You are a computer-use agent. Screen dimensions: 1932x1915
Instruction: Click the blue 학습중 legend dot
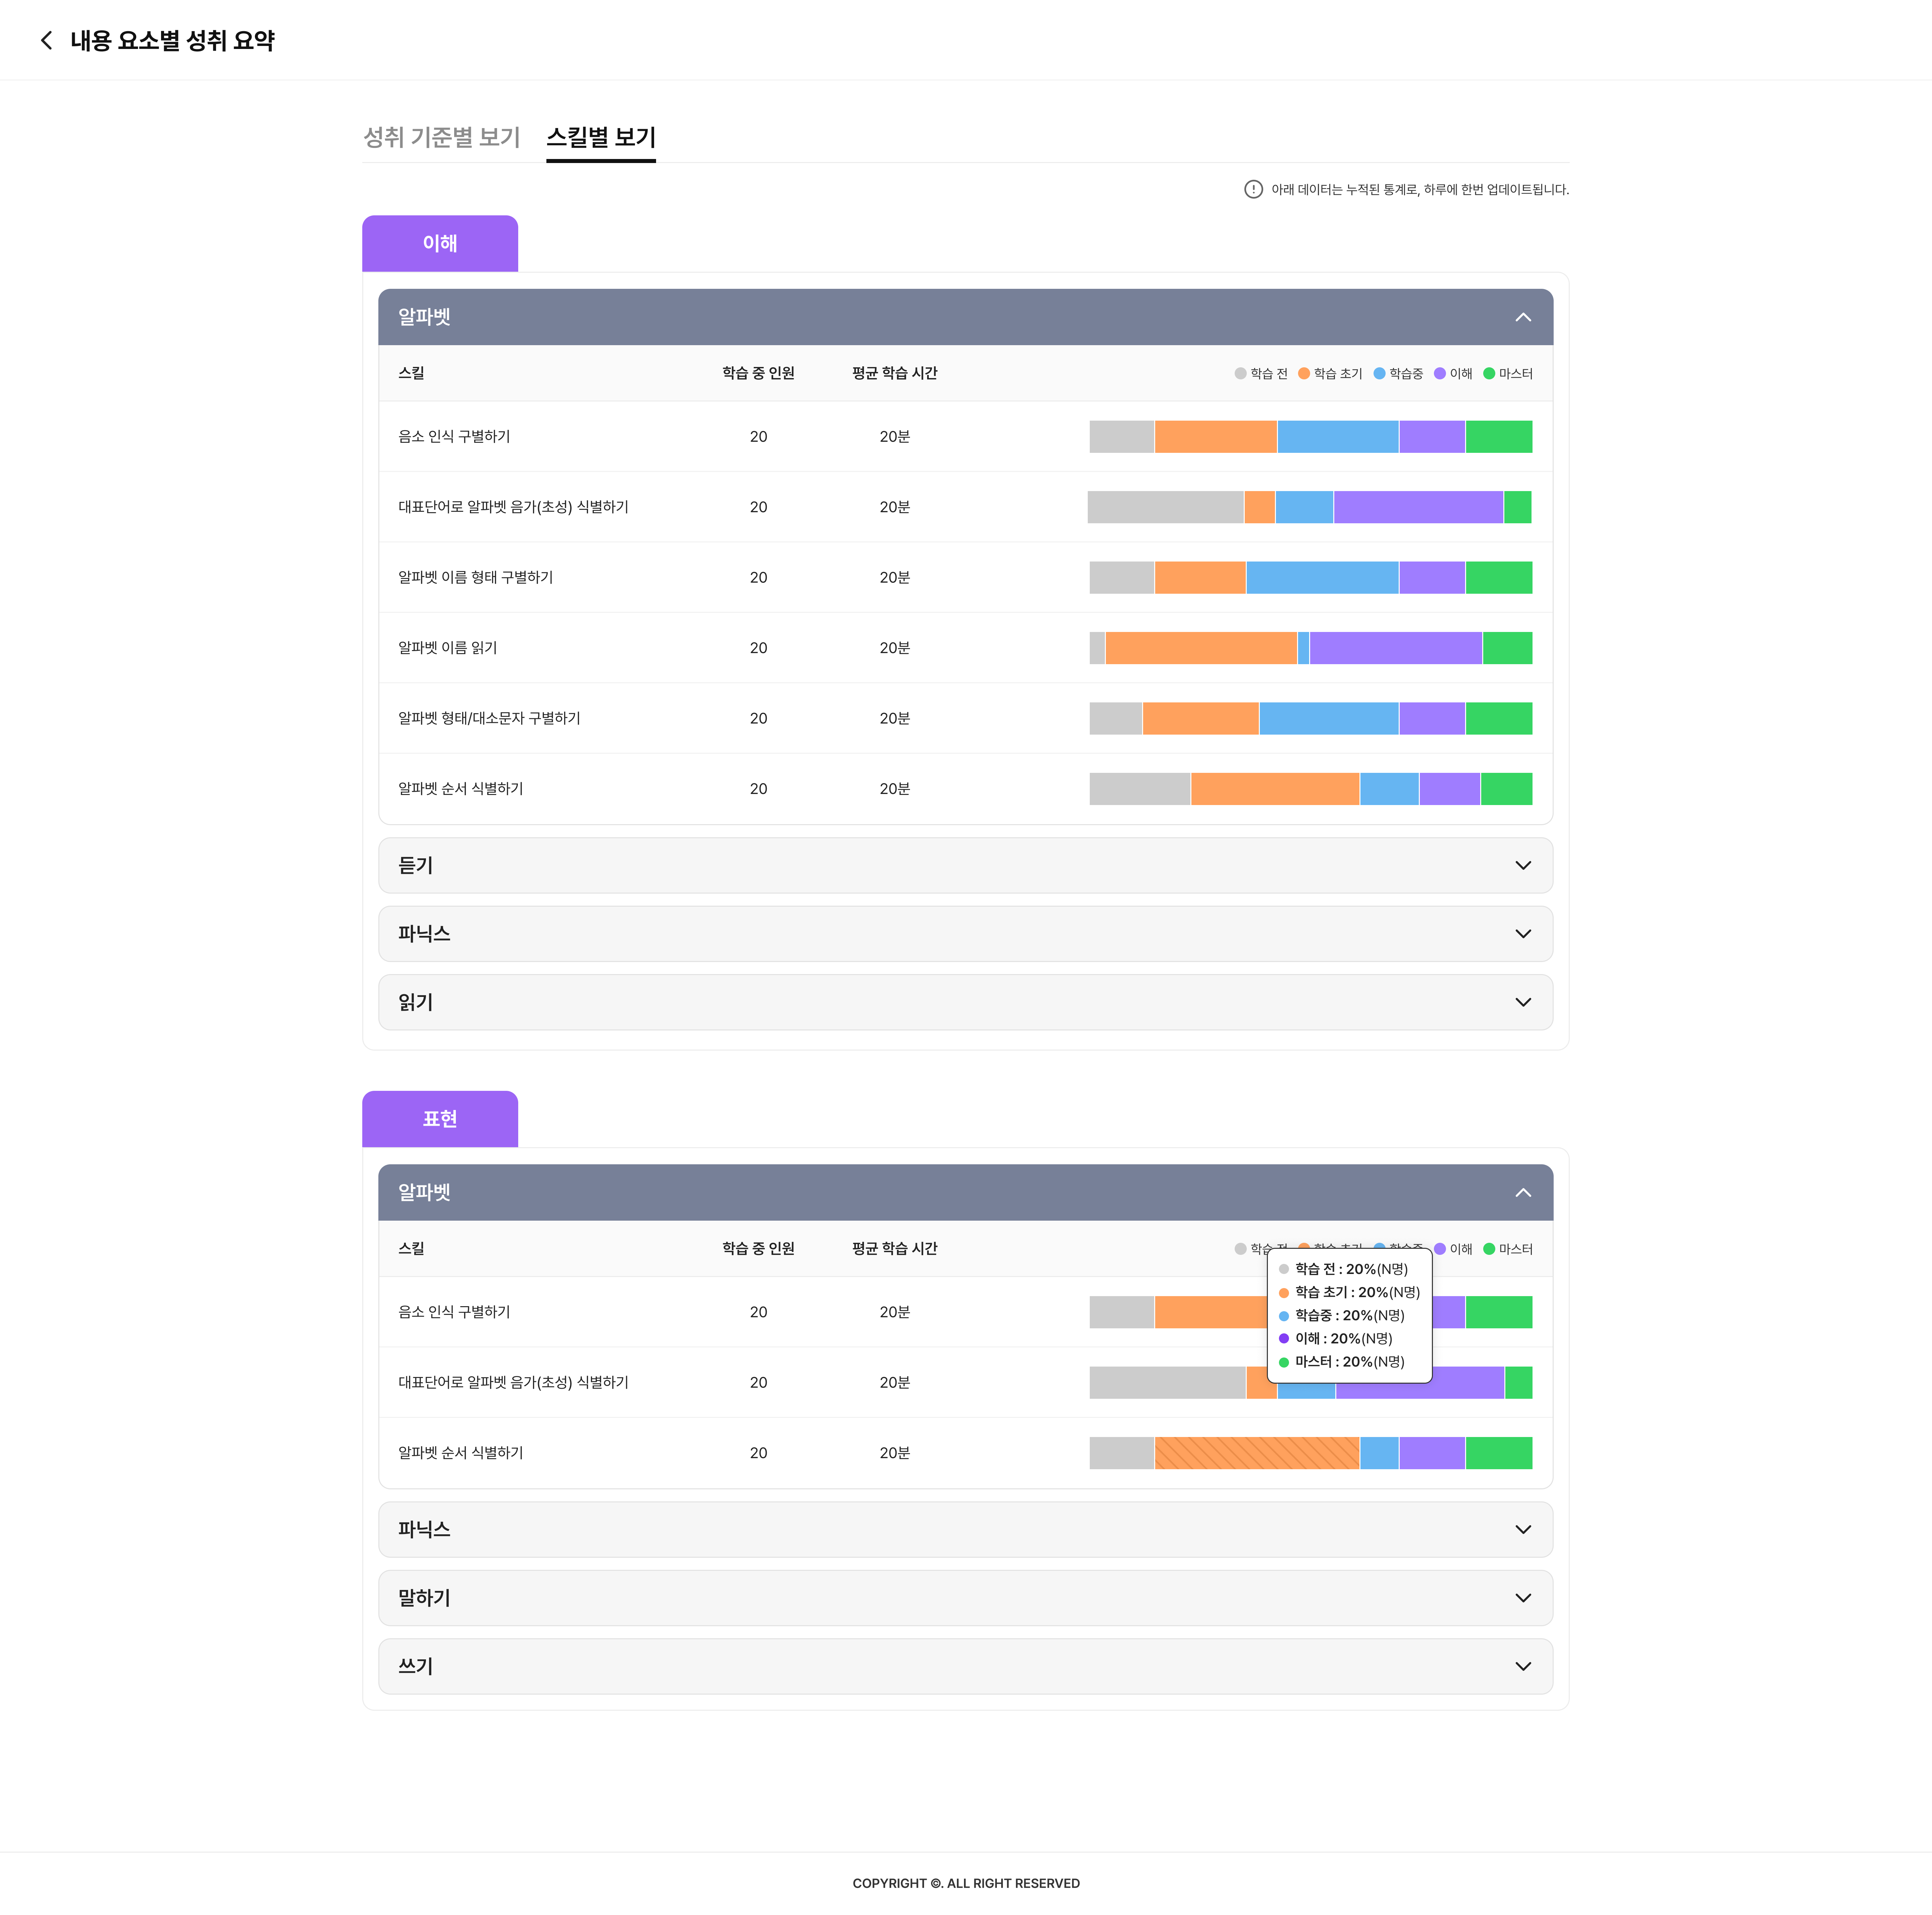[x=1379, y=373]
